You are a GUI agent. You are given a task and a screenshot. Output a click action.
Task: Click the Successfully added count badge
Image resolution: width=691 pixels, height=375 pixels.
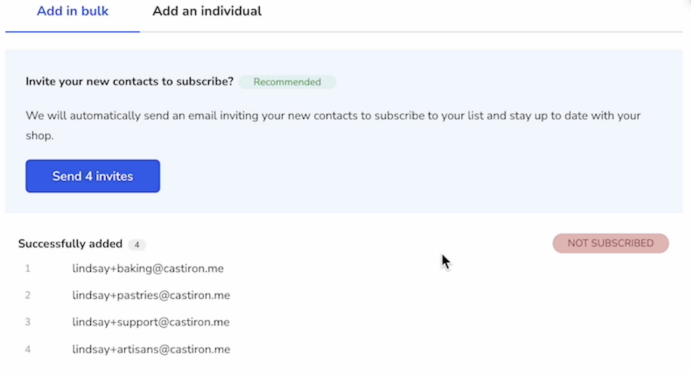[137, 245]
